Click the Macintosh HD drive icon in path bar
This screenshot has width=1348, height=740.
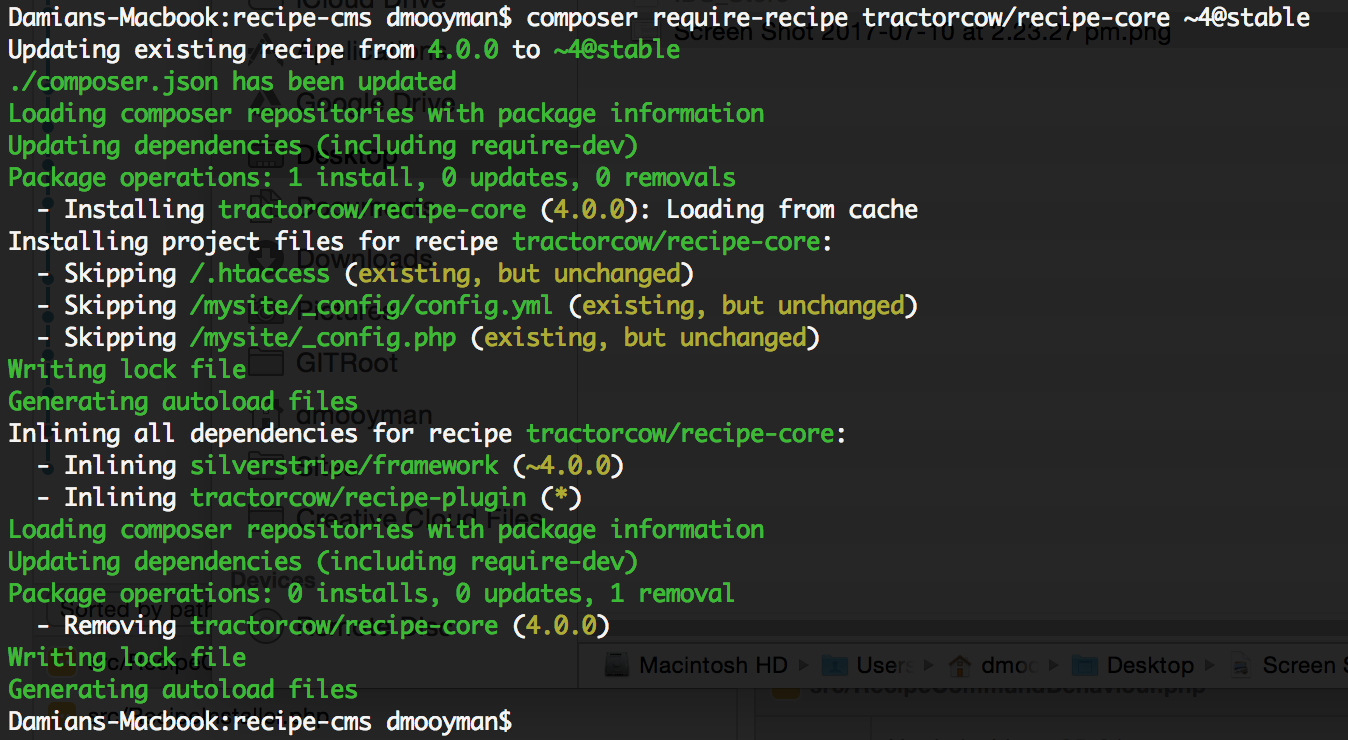618,665
